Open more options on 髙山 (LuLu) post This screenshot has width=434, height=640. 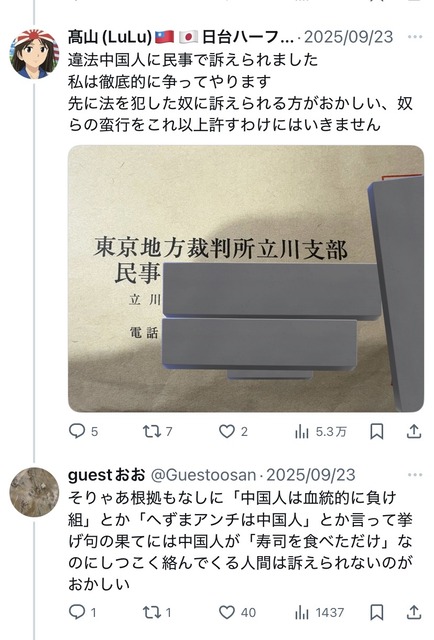coord(415,37)
